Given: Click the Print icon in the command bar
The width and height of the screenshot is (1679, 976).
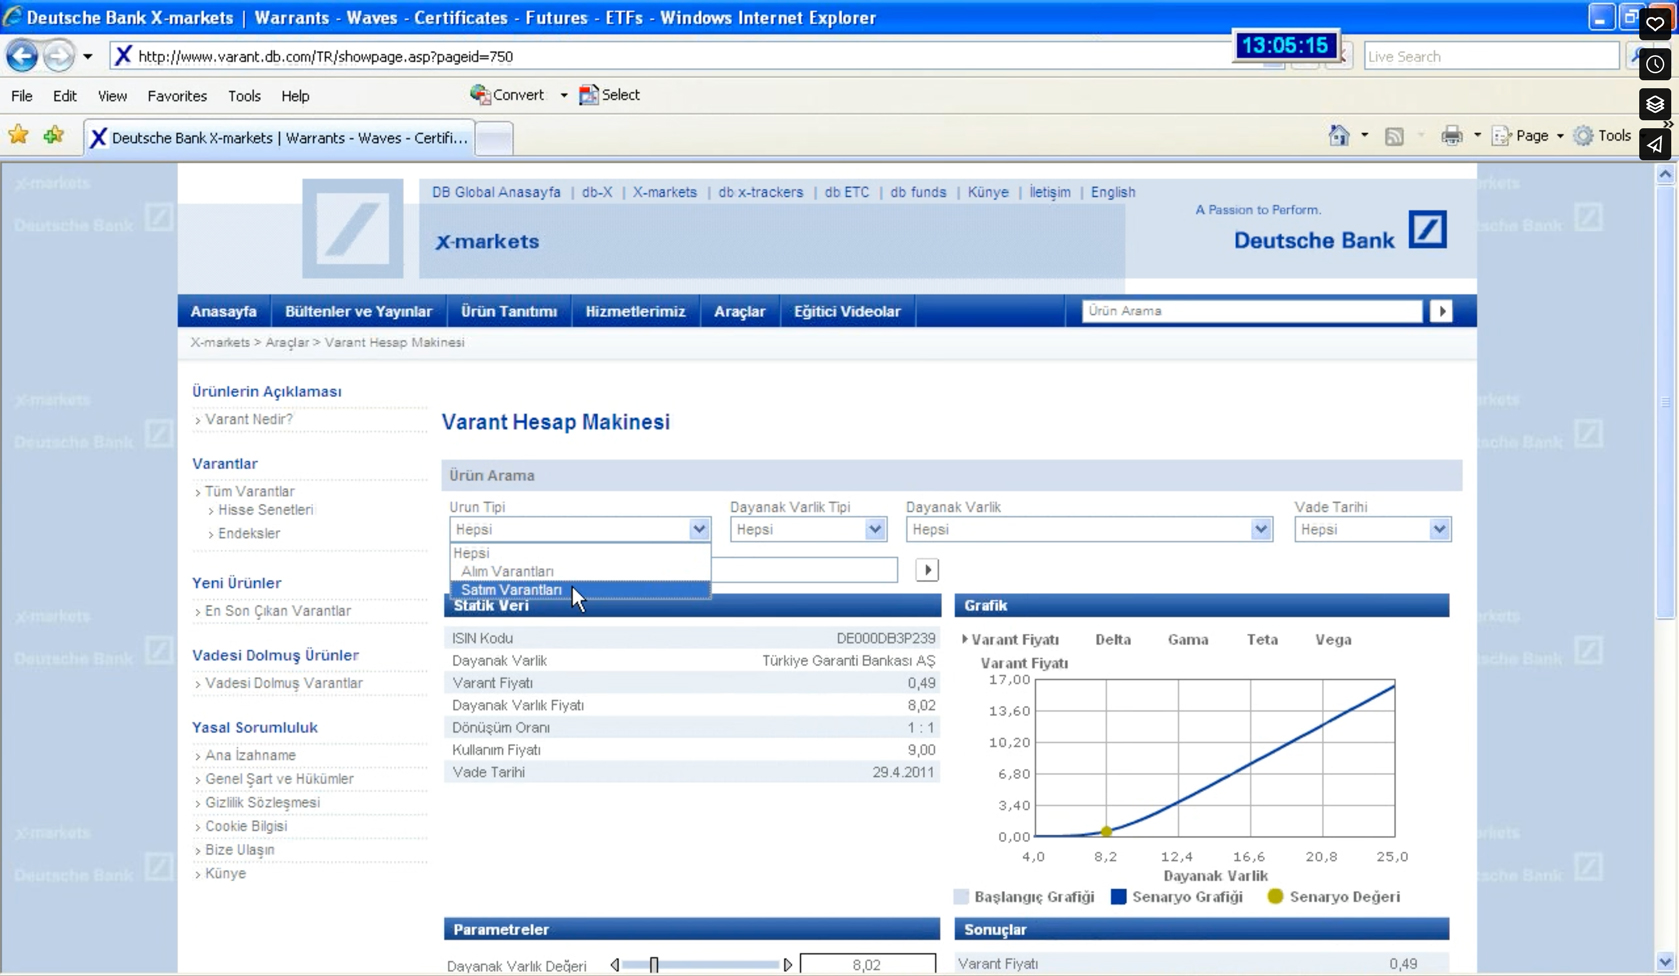Looking at the screenshot, I should (x=1452, y=136).
